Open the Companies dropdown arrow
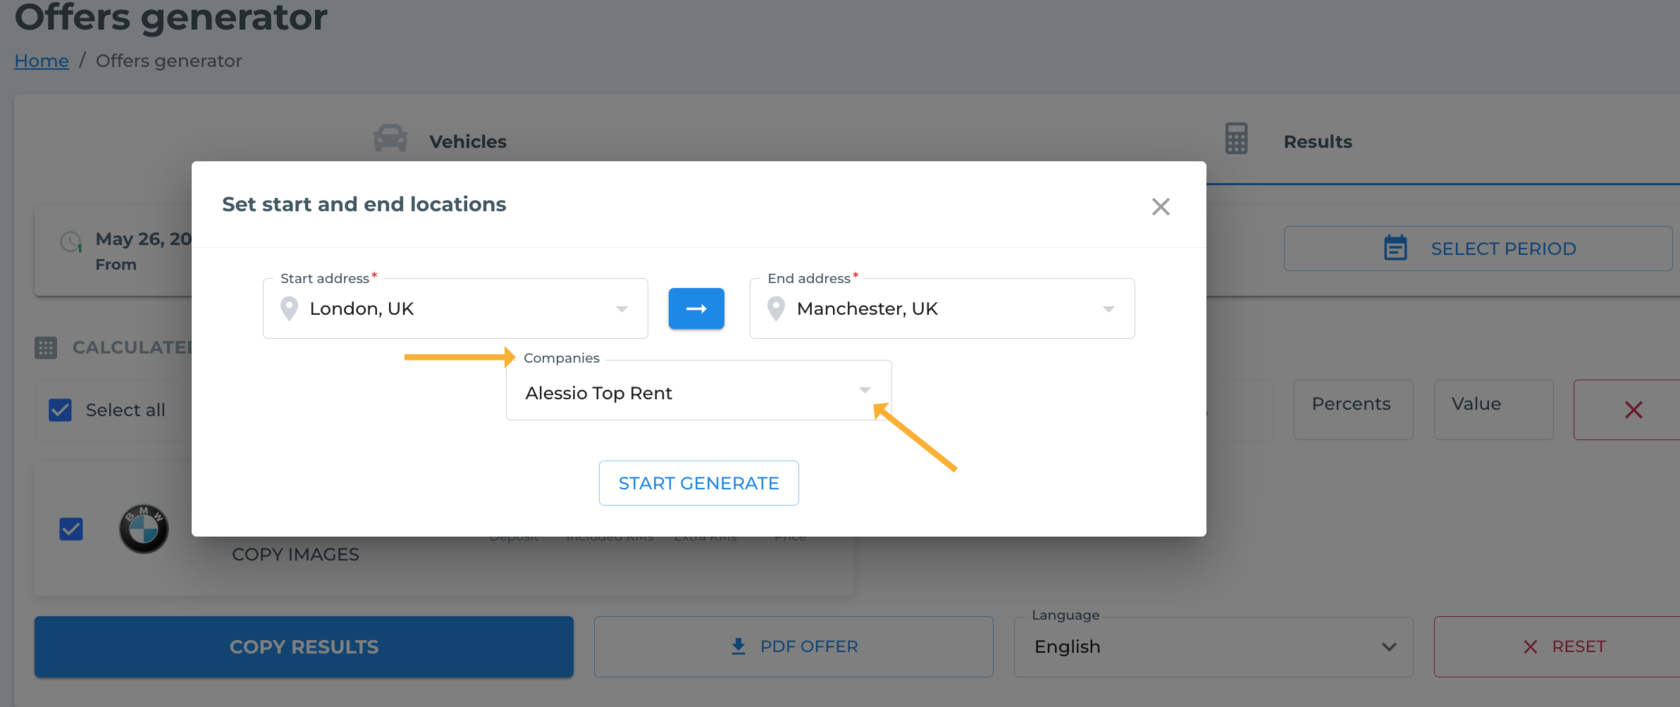The height and width of the screenshot is (707, 1680). click(x=865, y=390)
